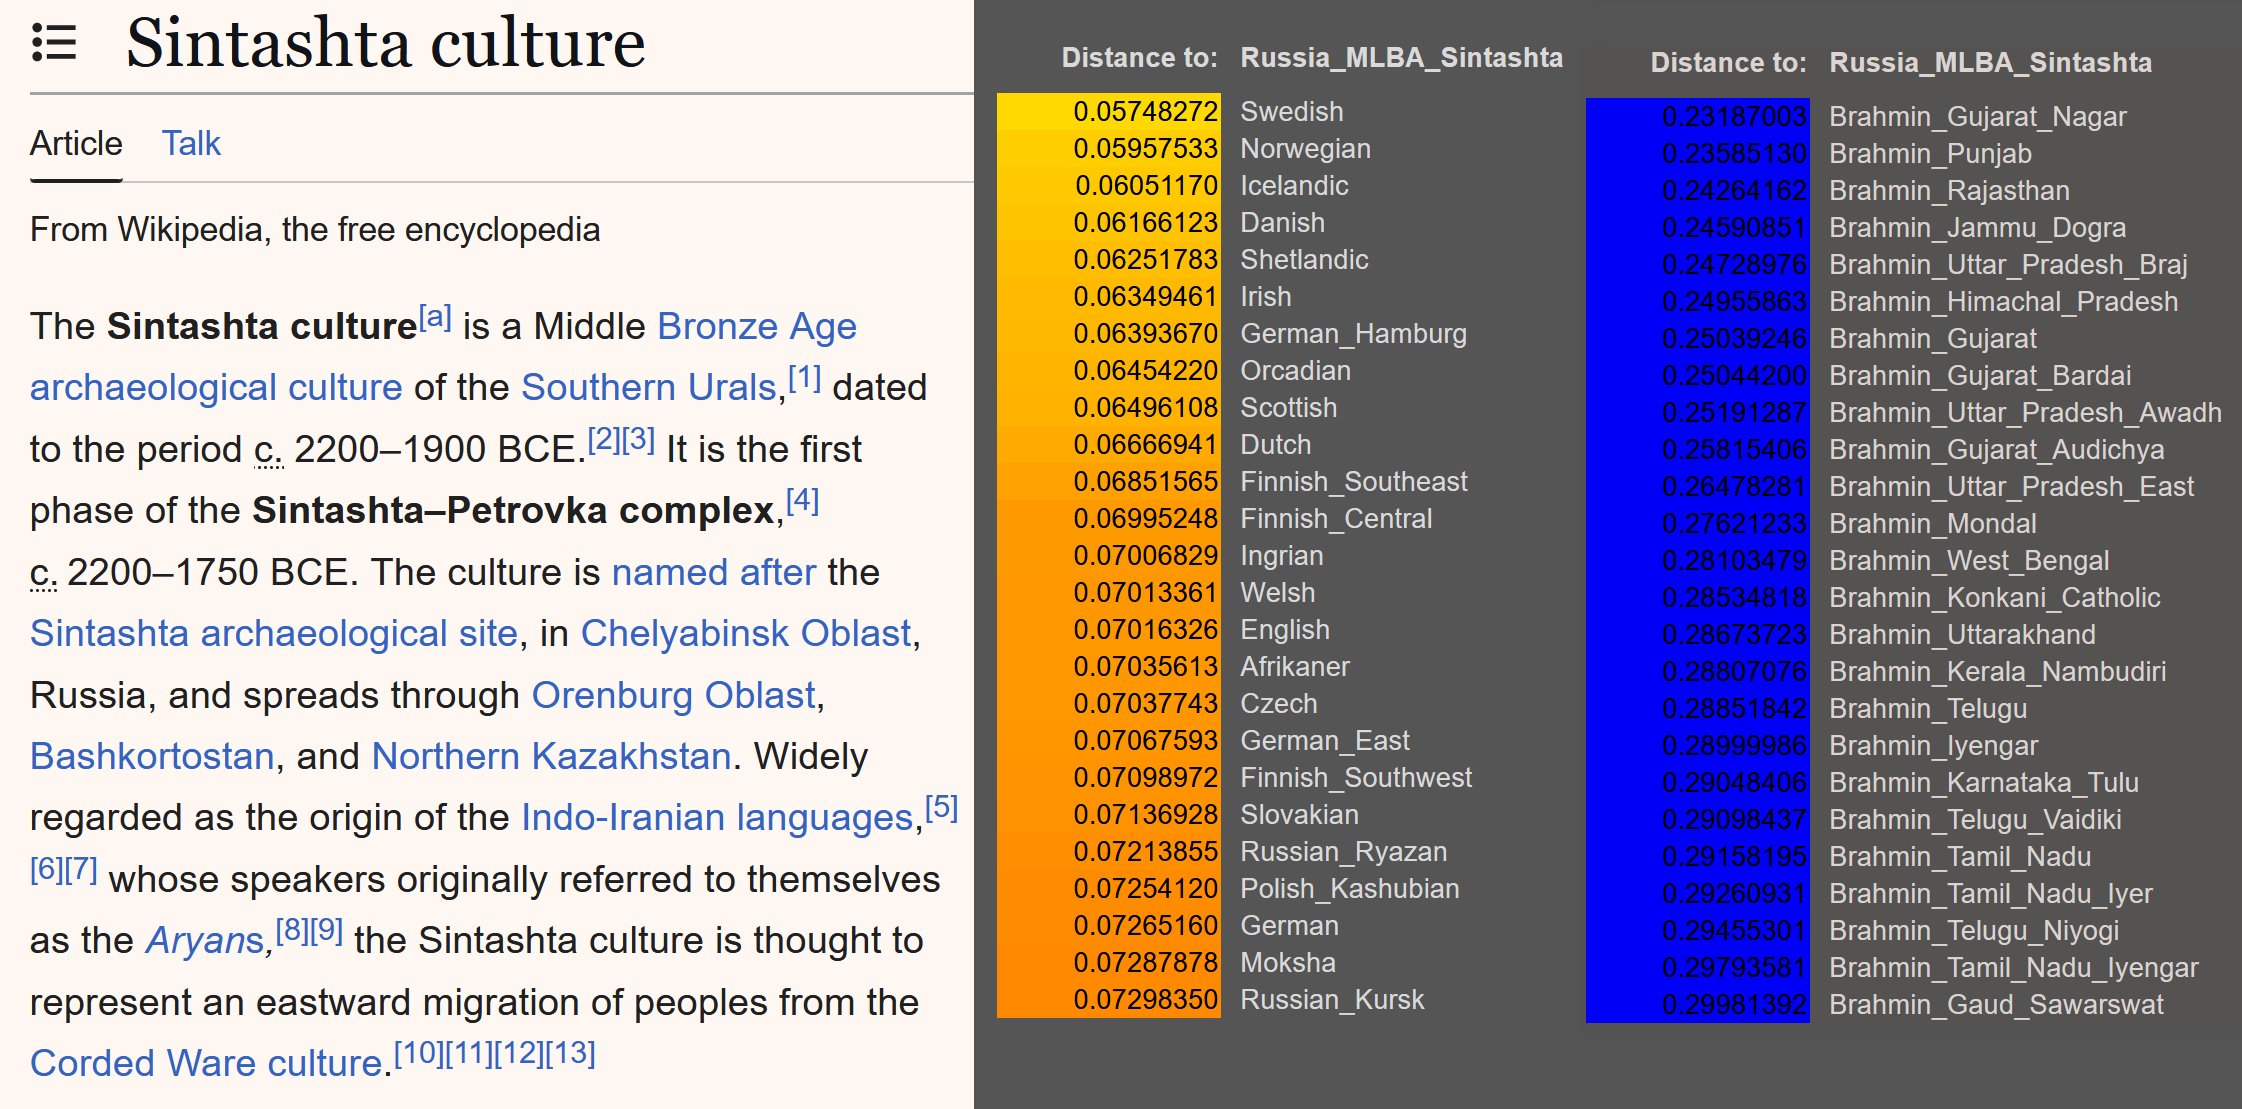Open the Chelyabinsk Oblast link

pyautogui.click(x=746, y=634)
